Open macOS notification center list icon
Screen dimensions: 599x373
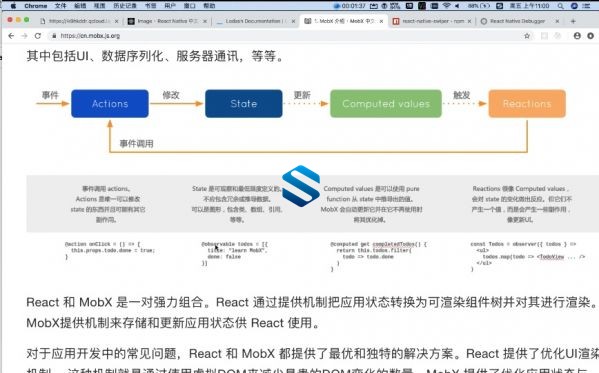[x=586, y=6]
